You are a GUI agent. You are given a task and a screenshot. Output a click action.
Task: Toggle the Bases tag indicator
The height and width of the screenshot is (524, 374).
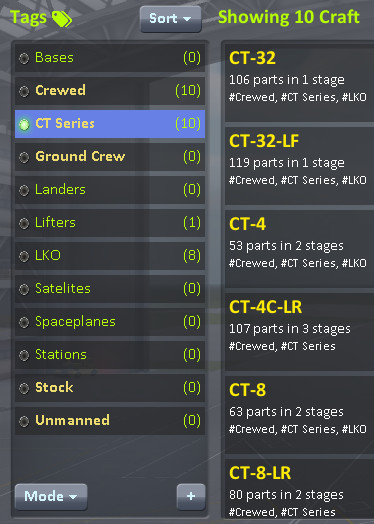tap(24, 58)
